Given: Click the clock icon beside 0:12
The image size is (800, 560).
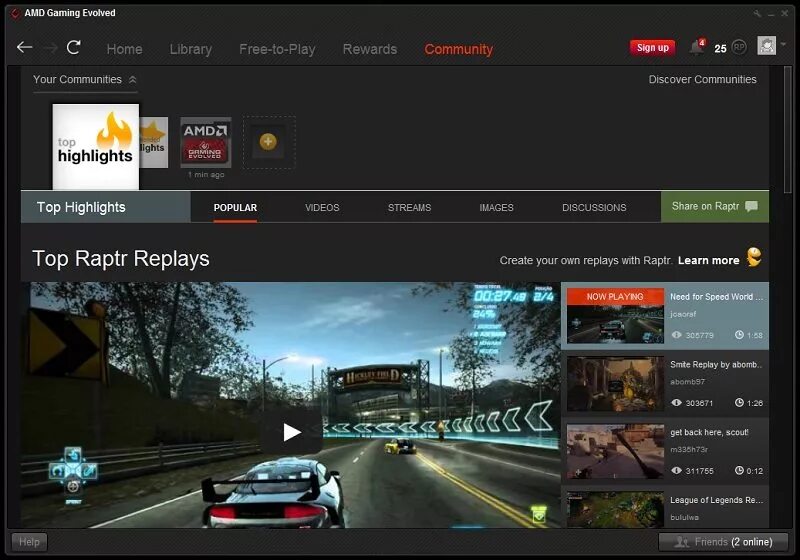Looking at the screenshot, I should [x=739, y=471].
